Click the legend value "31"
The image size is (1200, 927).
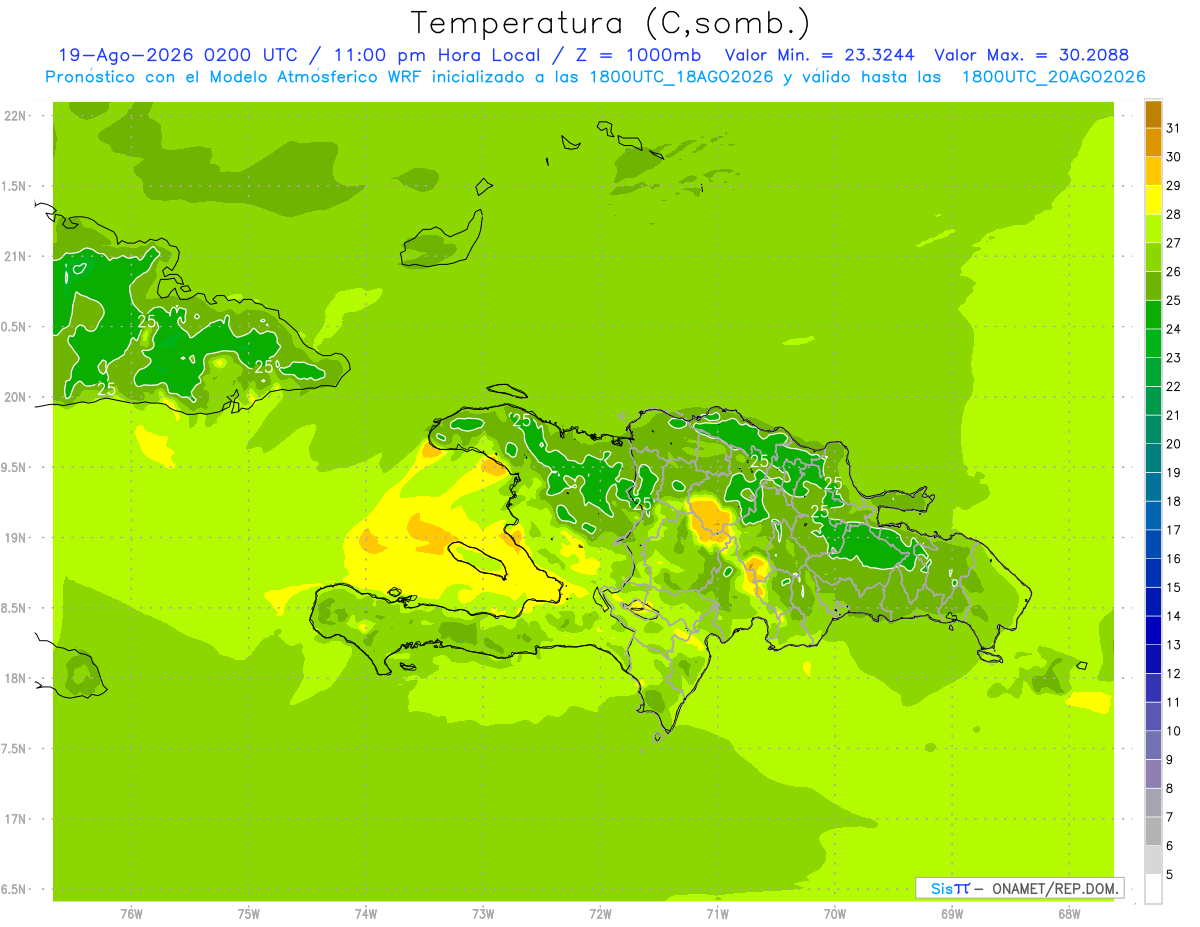point(1174,127)
